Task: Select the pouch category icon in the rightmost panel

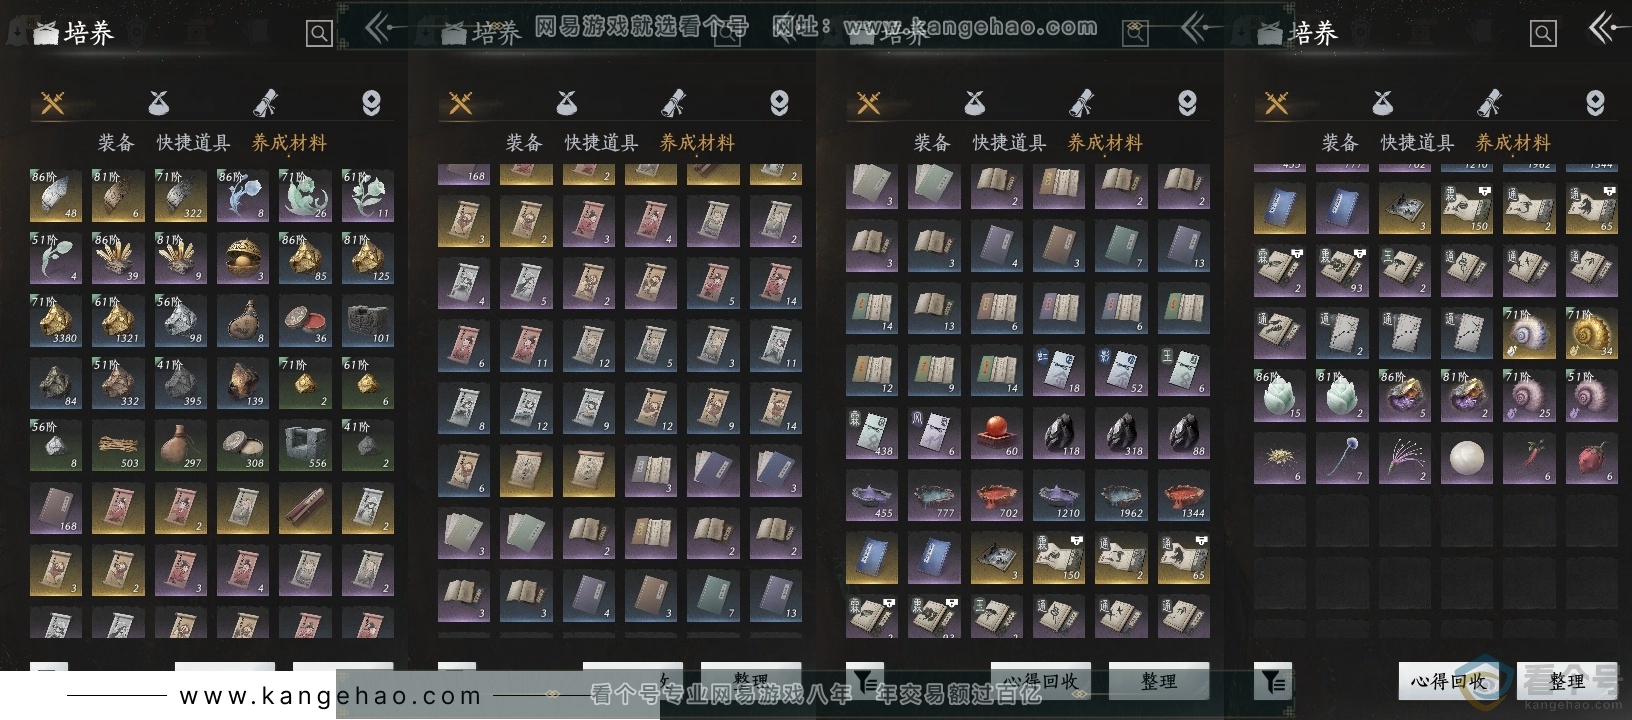Action: pyautogui.click(x=1383, y=102)
